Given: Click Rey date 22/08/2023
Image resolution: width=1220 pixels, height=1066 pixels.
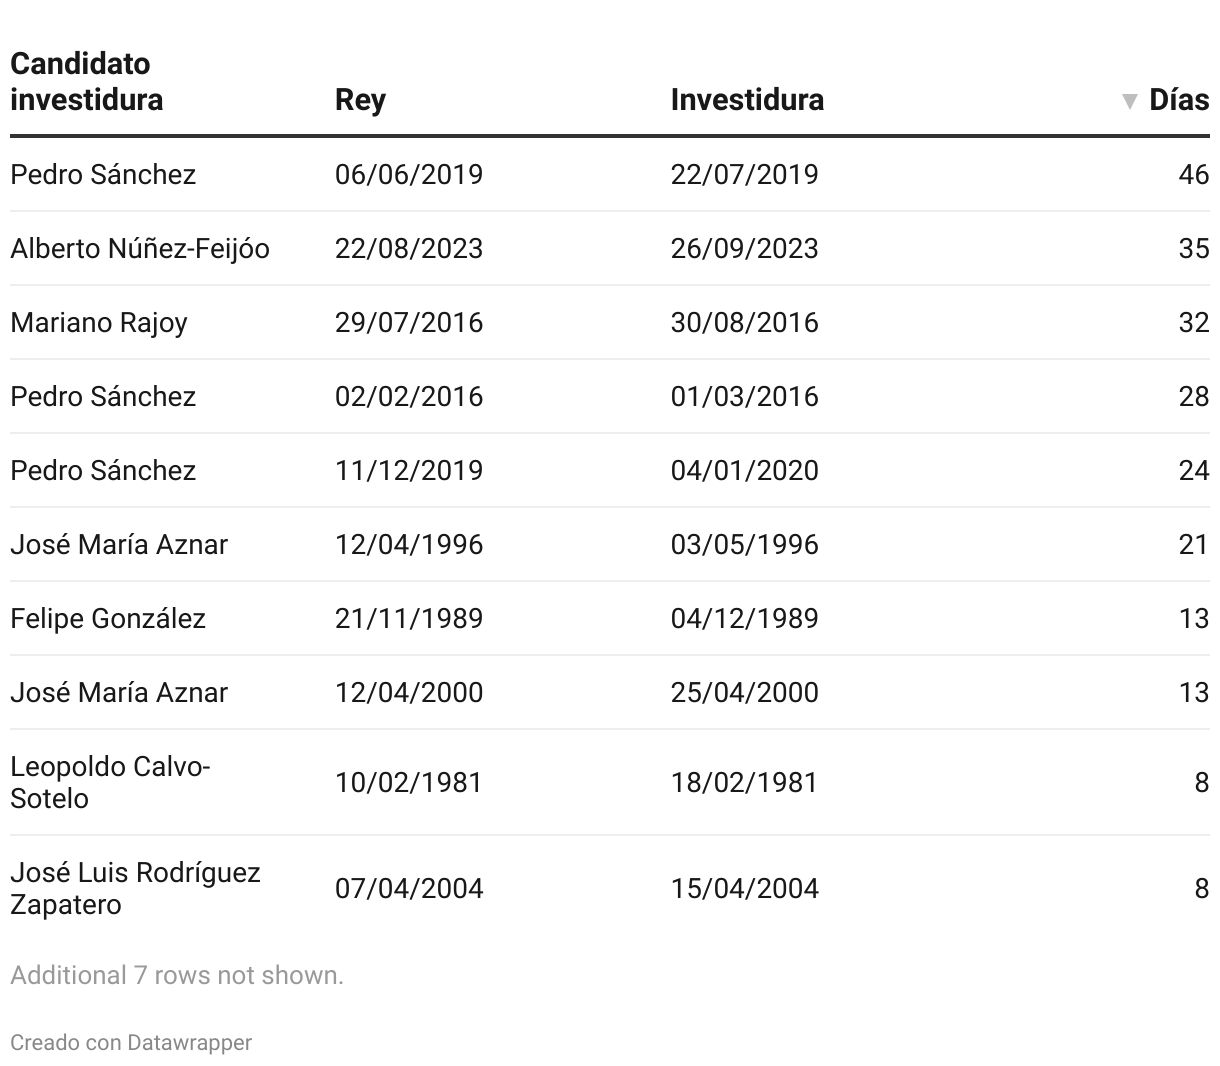Looking at the screenshot, I should coord(409,248).
